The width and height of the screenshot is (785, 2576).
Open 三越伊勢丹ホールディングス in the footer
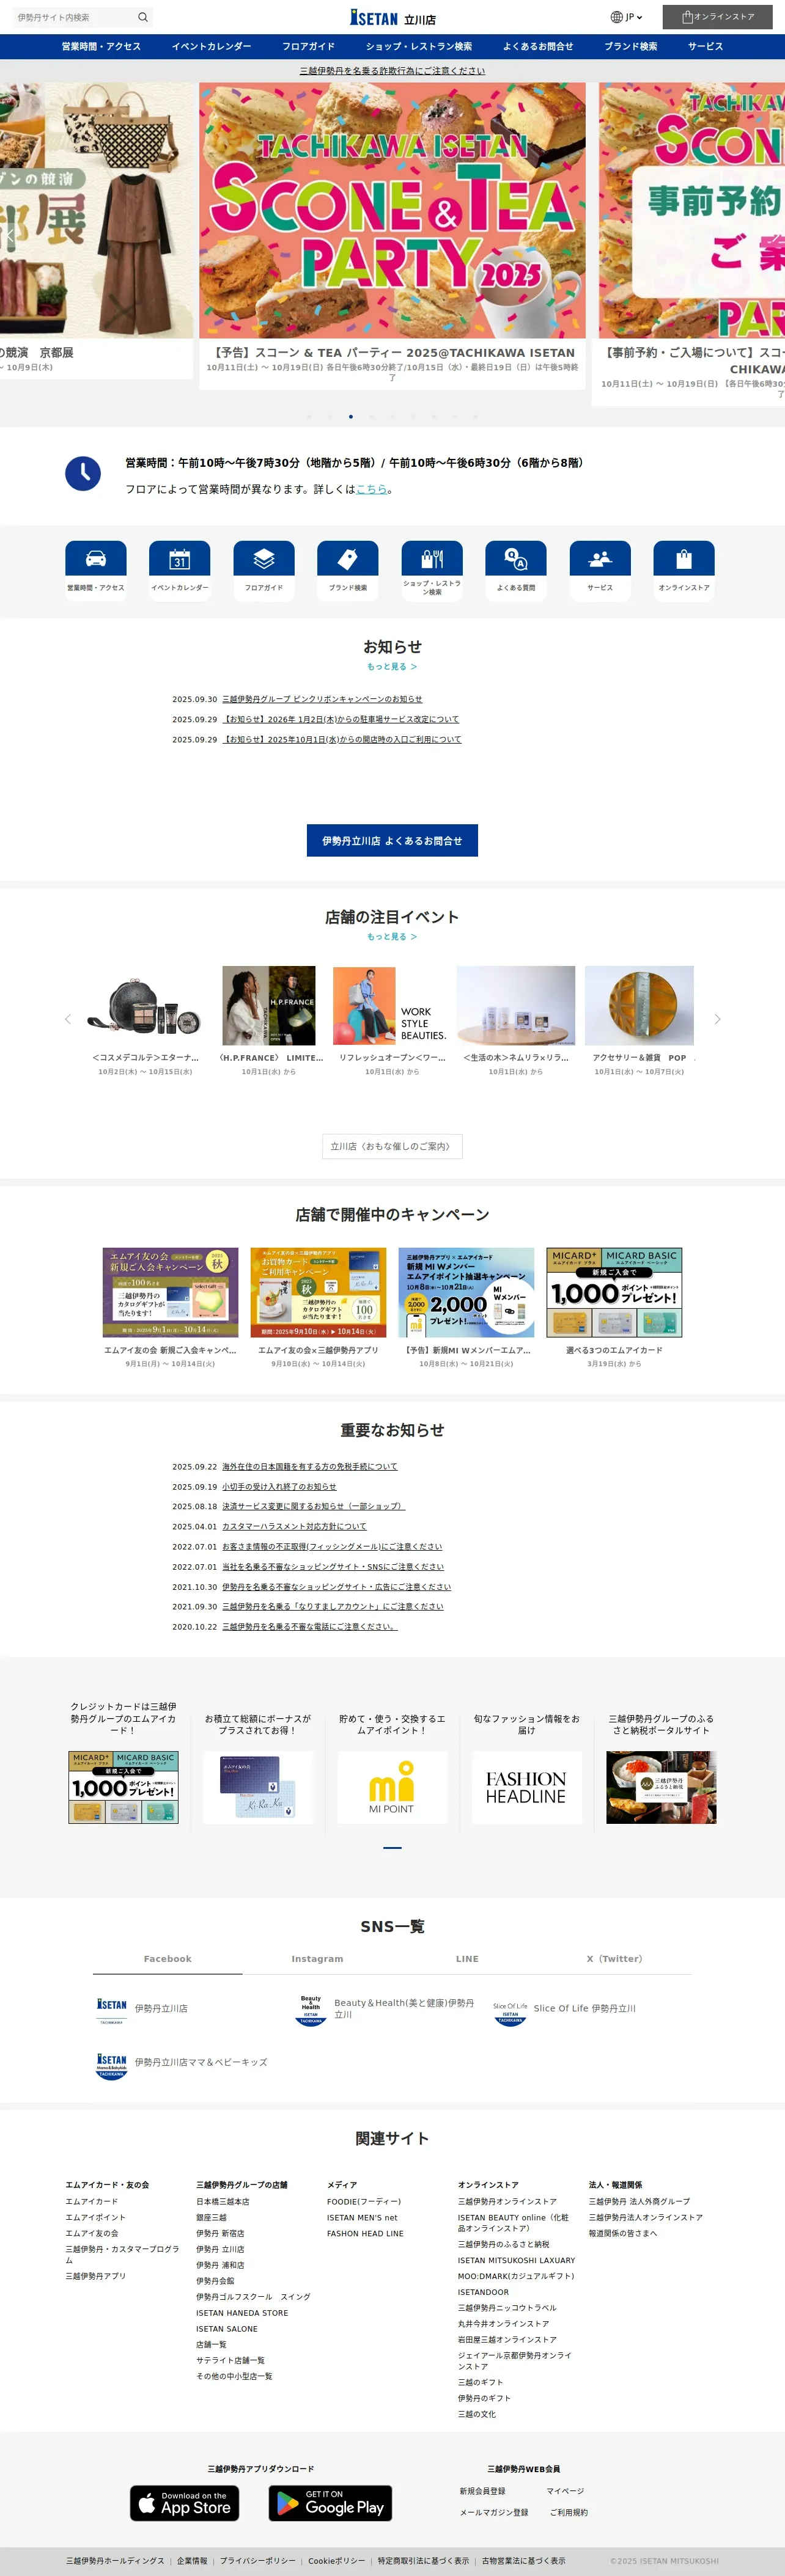click(x=115, y=2561)
